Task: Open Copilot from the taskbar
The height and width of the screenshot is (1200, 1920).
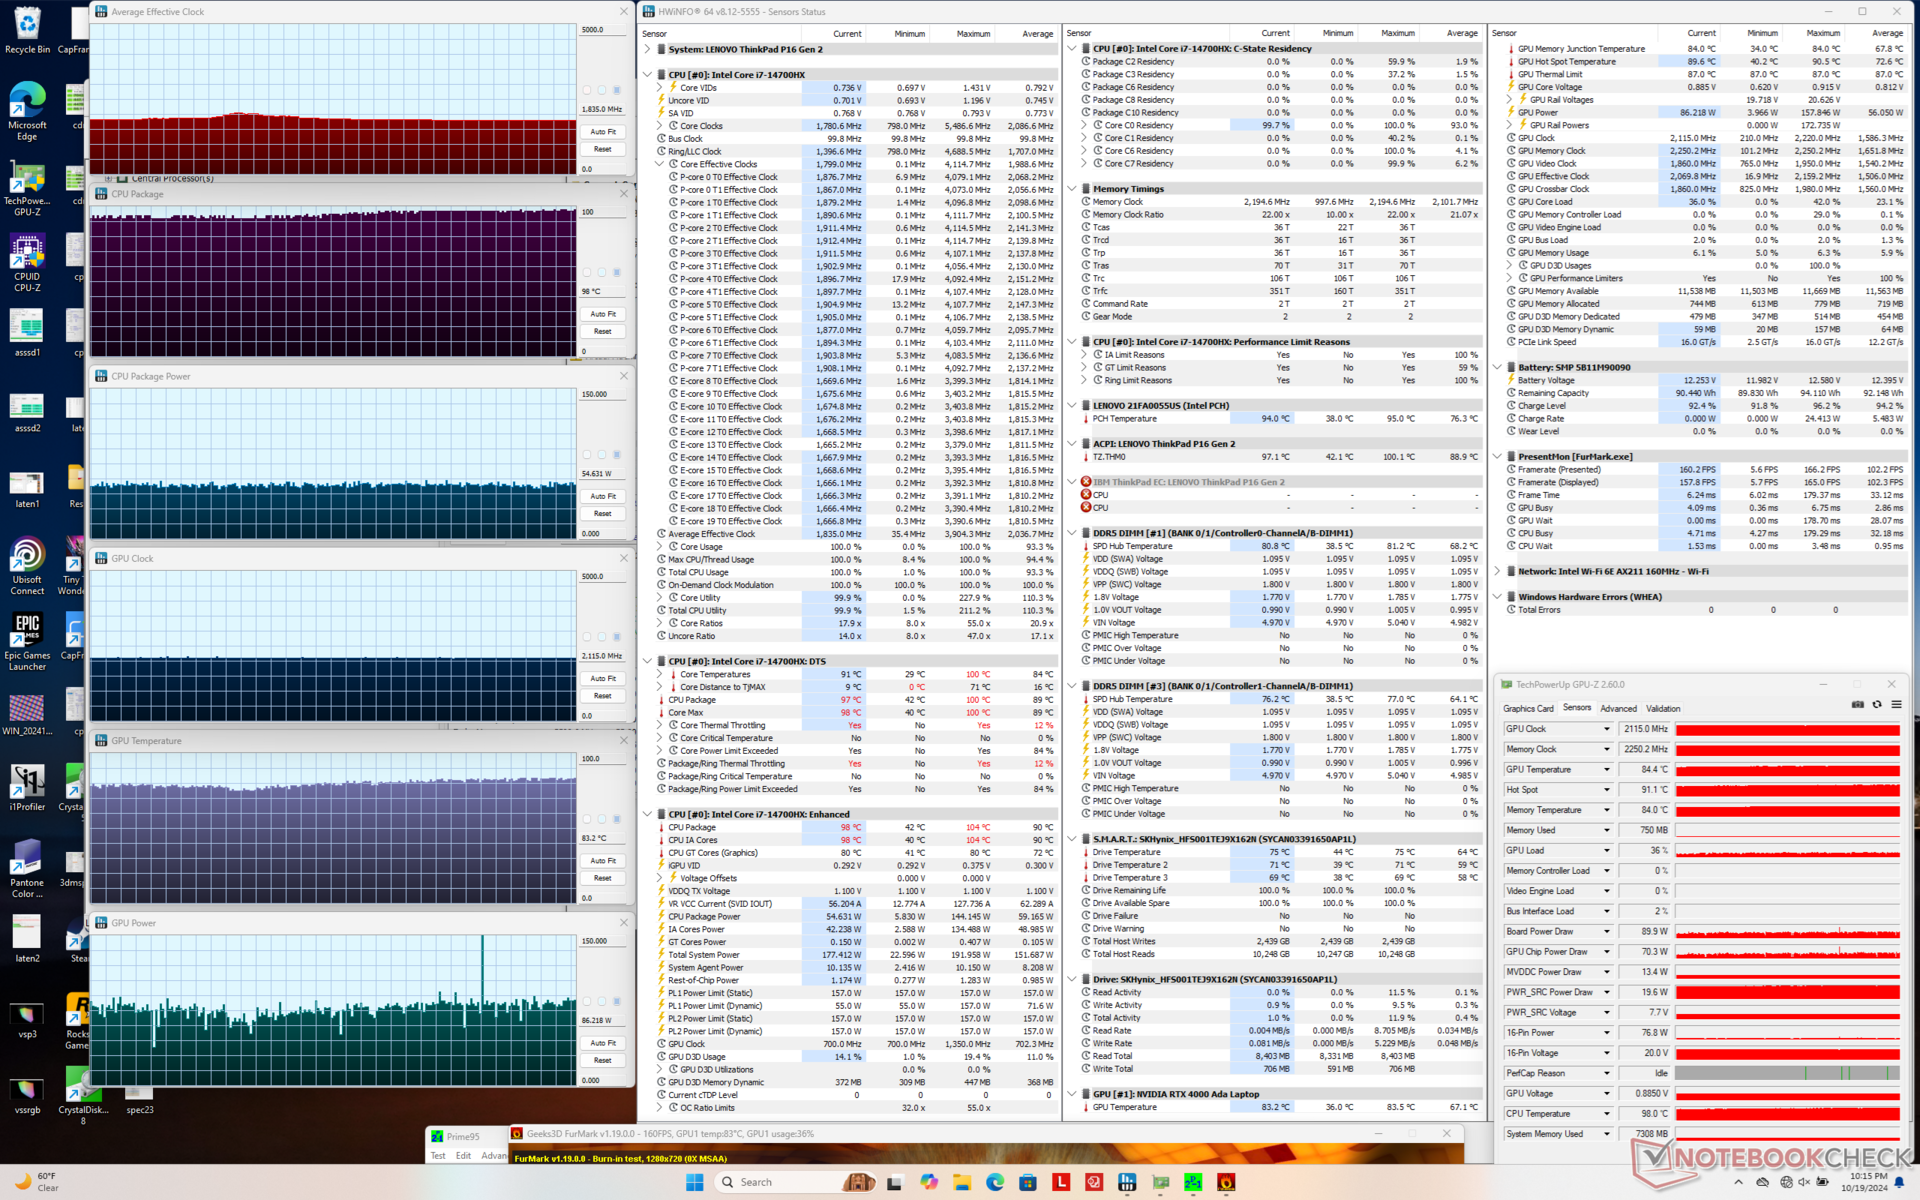Action: point(929,1182)
